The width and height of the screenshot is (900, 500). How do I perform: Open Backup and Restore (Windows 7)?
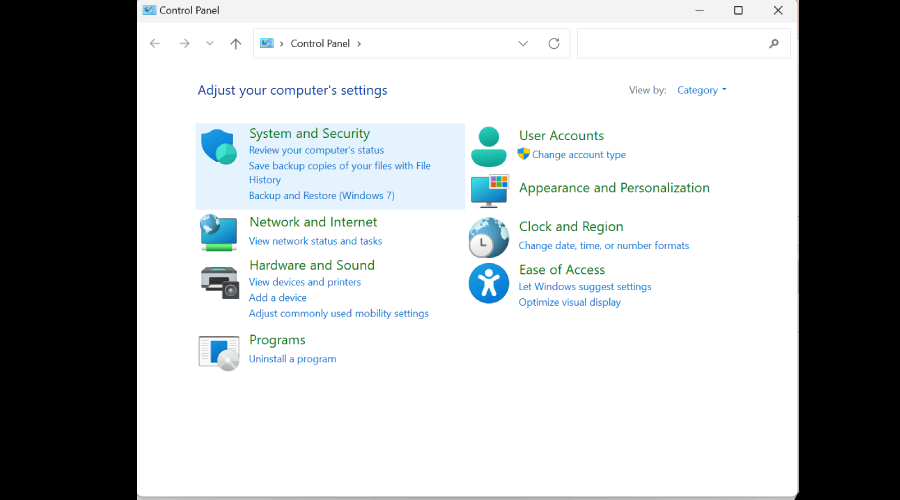[x=321, y=196]
